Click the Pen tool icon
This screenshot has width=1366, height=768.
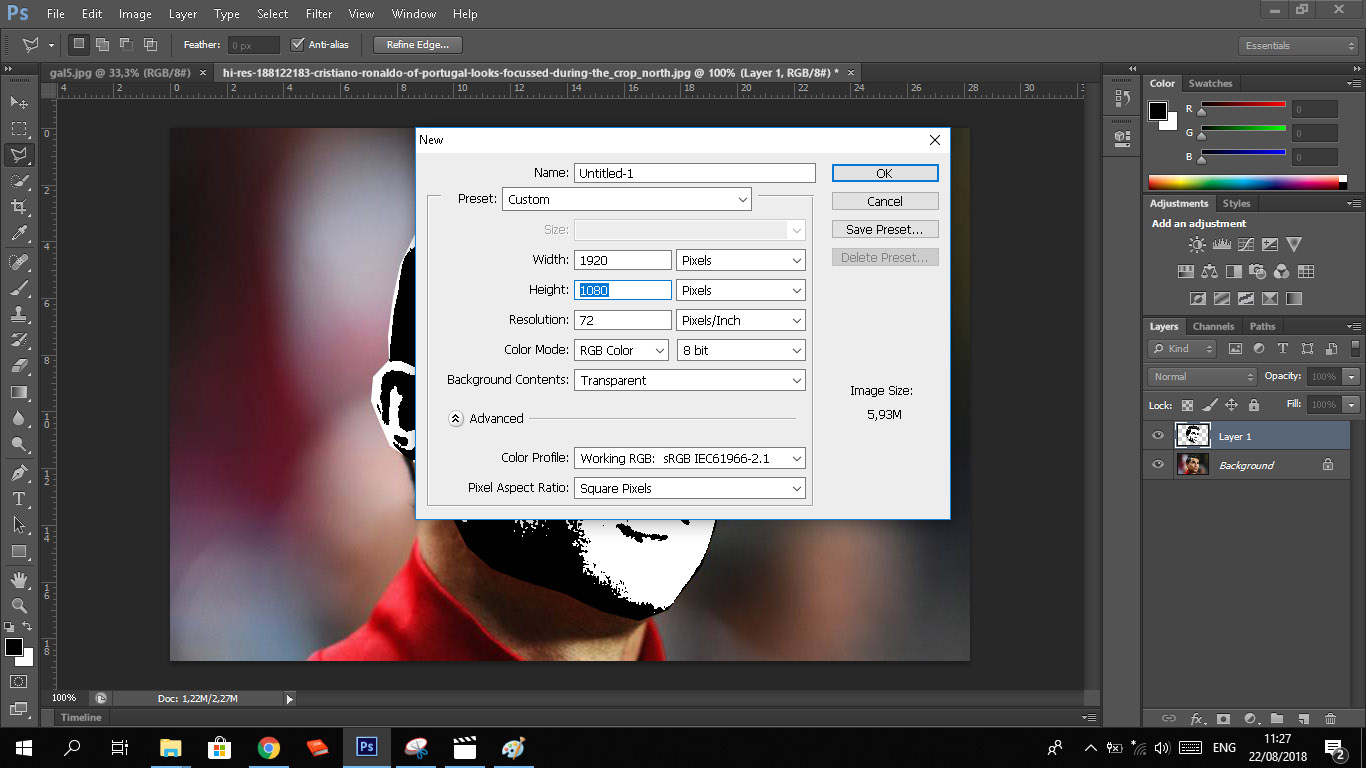coord(19,472)
